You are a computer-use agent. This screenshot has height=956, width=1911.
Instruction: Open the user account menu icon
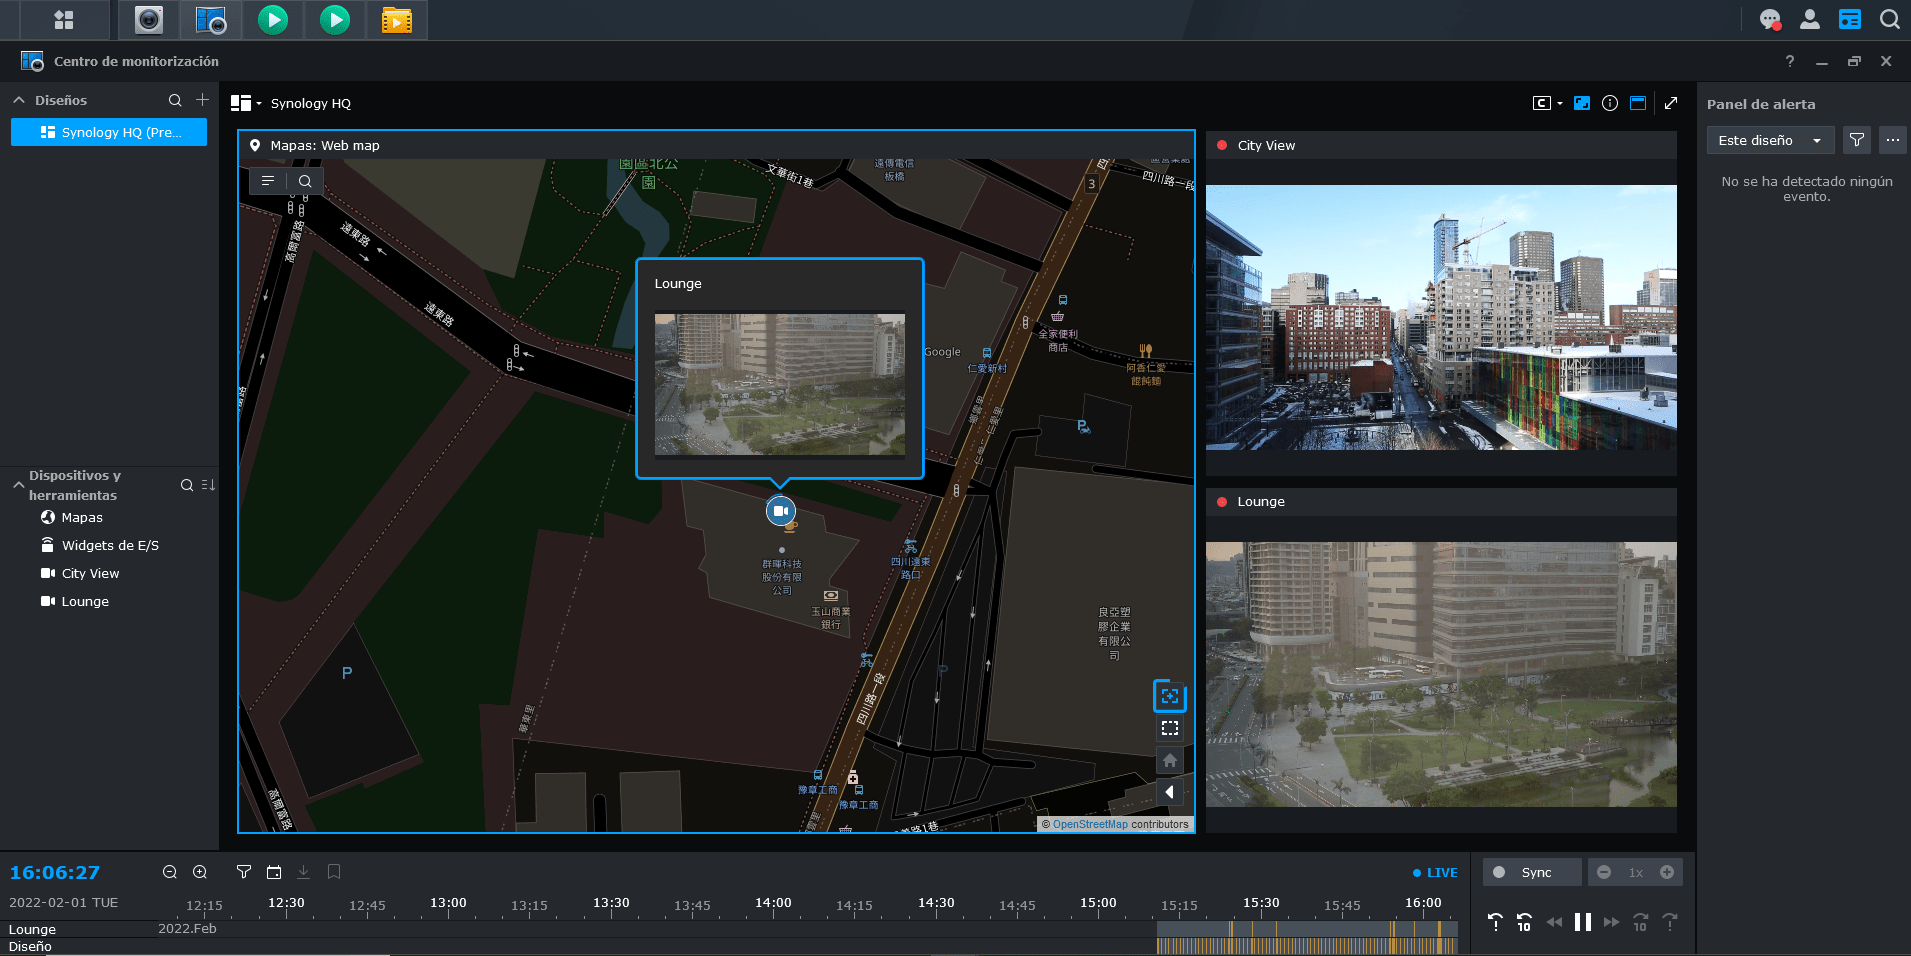point(1810,19)
